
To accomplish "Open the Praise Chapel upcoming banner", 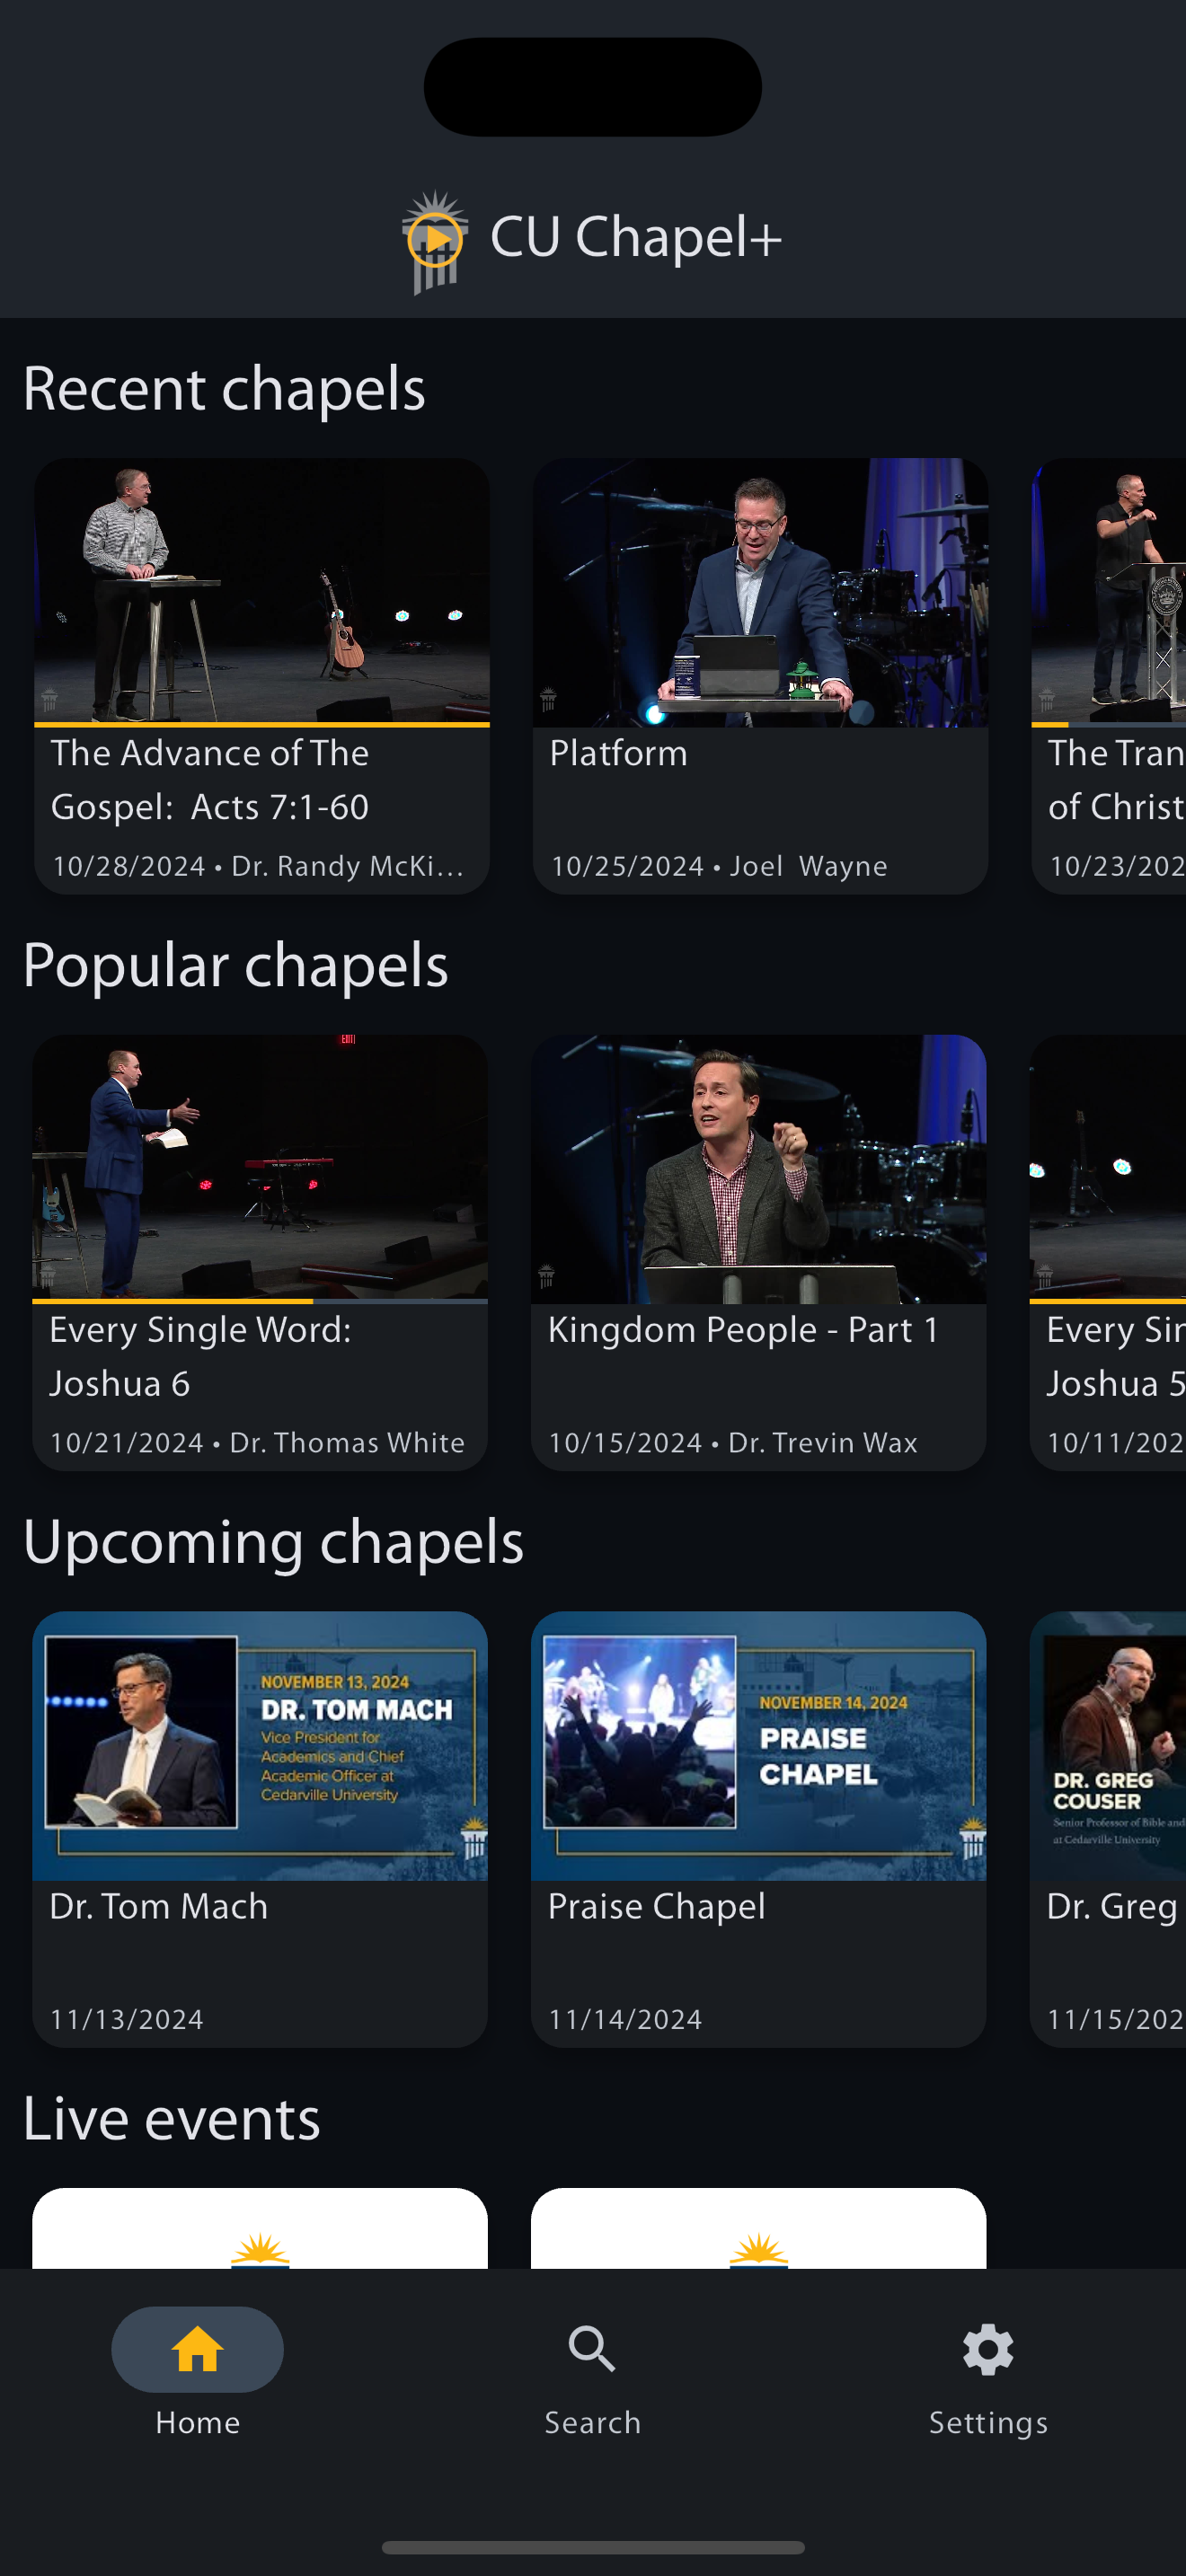I will (x=758, y=1746).
